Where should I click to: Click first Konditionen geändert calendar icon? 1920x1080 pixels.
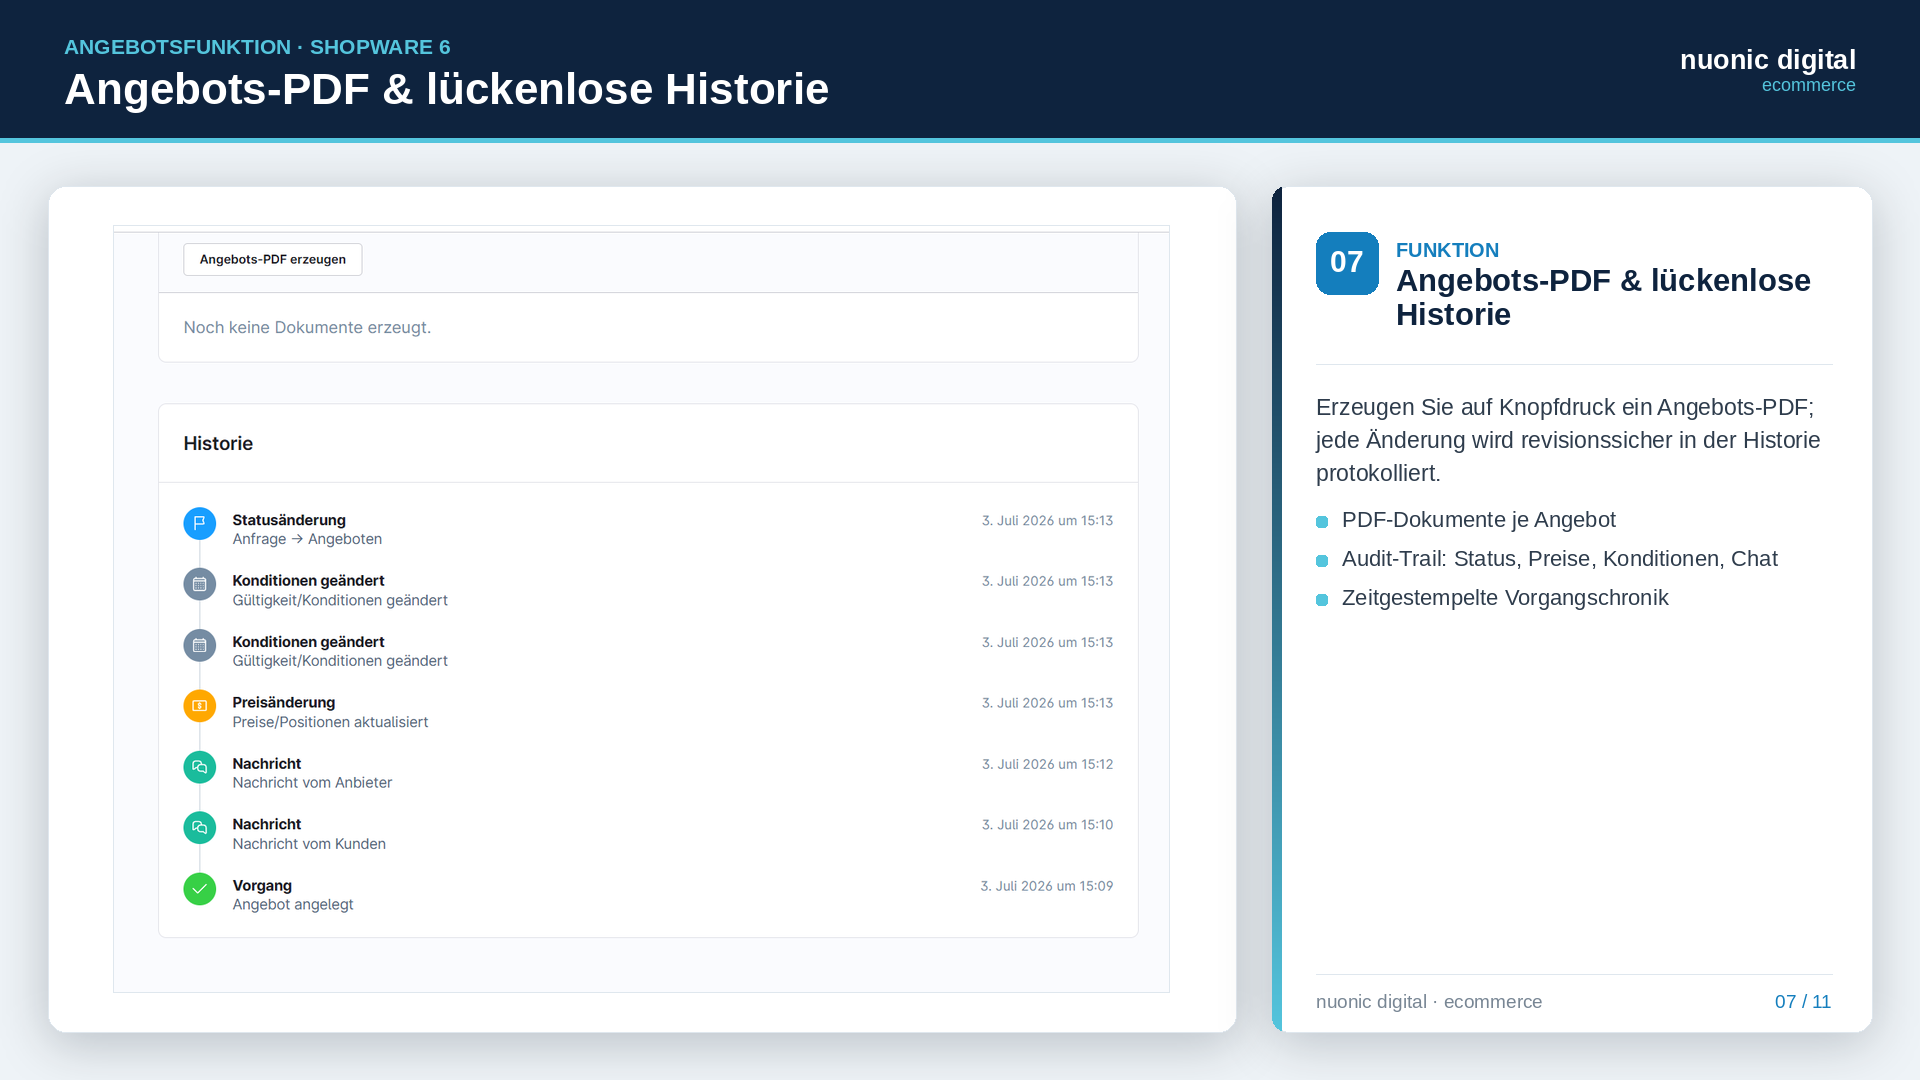[200, 584]
